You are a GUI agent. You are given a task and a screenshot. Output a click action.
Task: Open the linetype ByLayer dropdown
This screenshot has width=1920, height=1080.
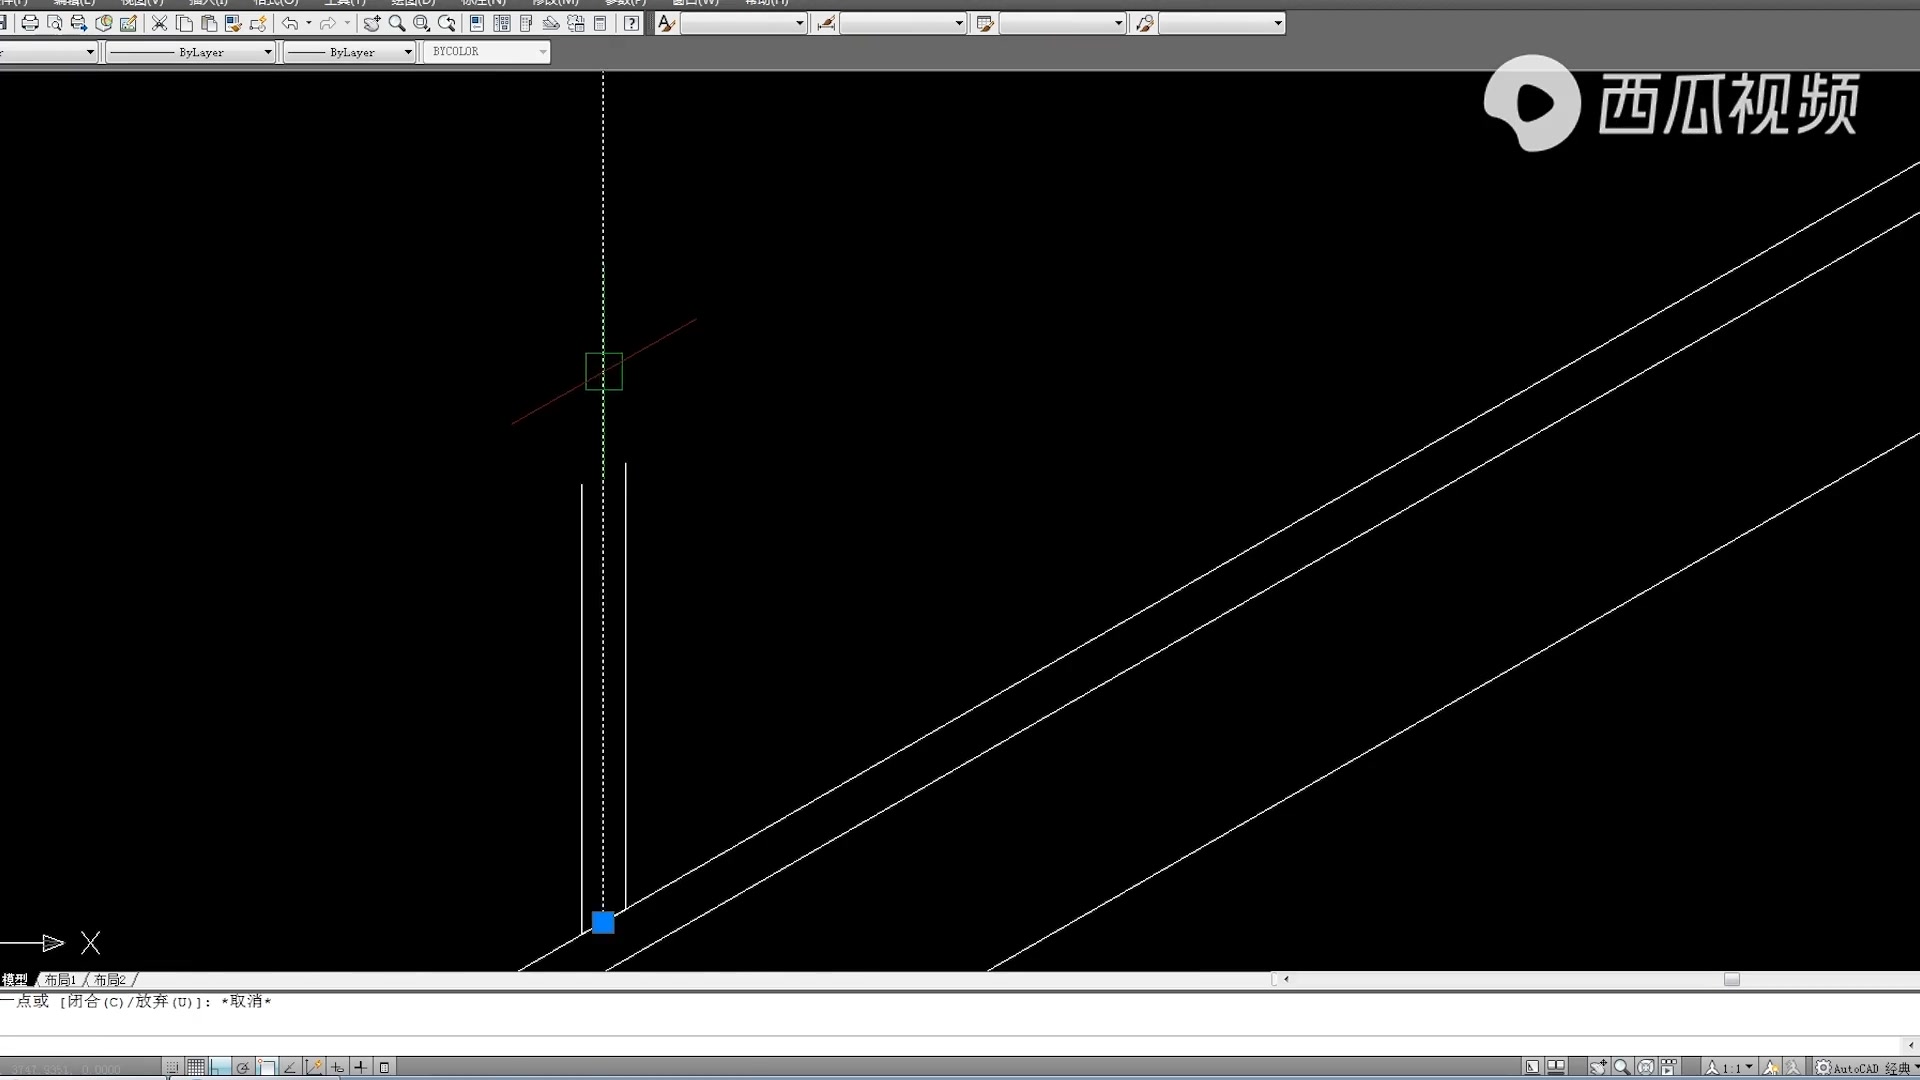pyautogui.click(x=190, y=52)
